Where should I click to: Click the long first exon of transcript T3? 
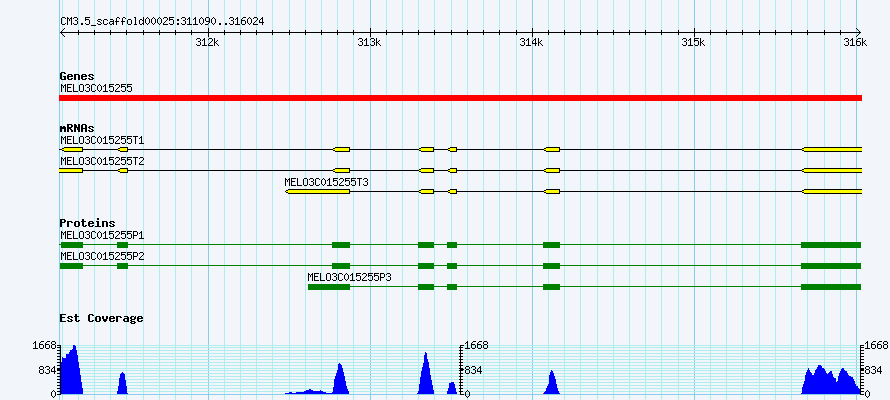(x=317, y=191)
